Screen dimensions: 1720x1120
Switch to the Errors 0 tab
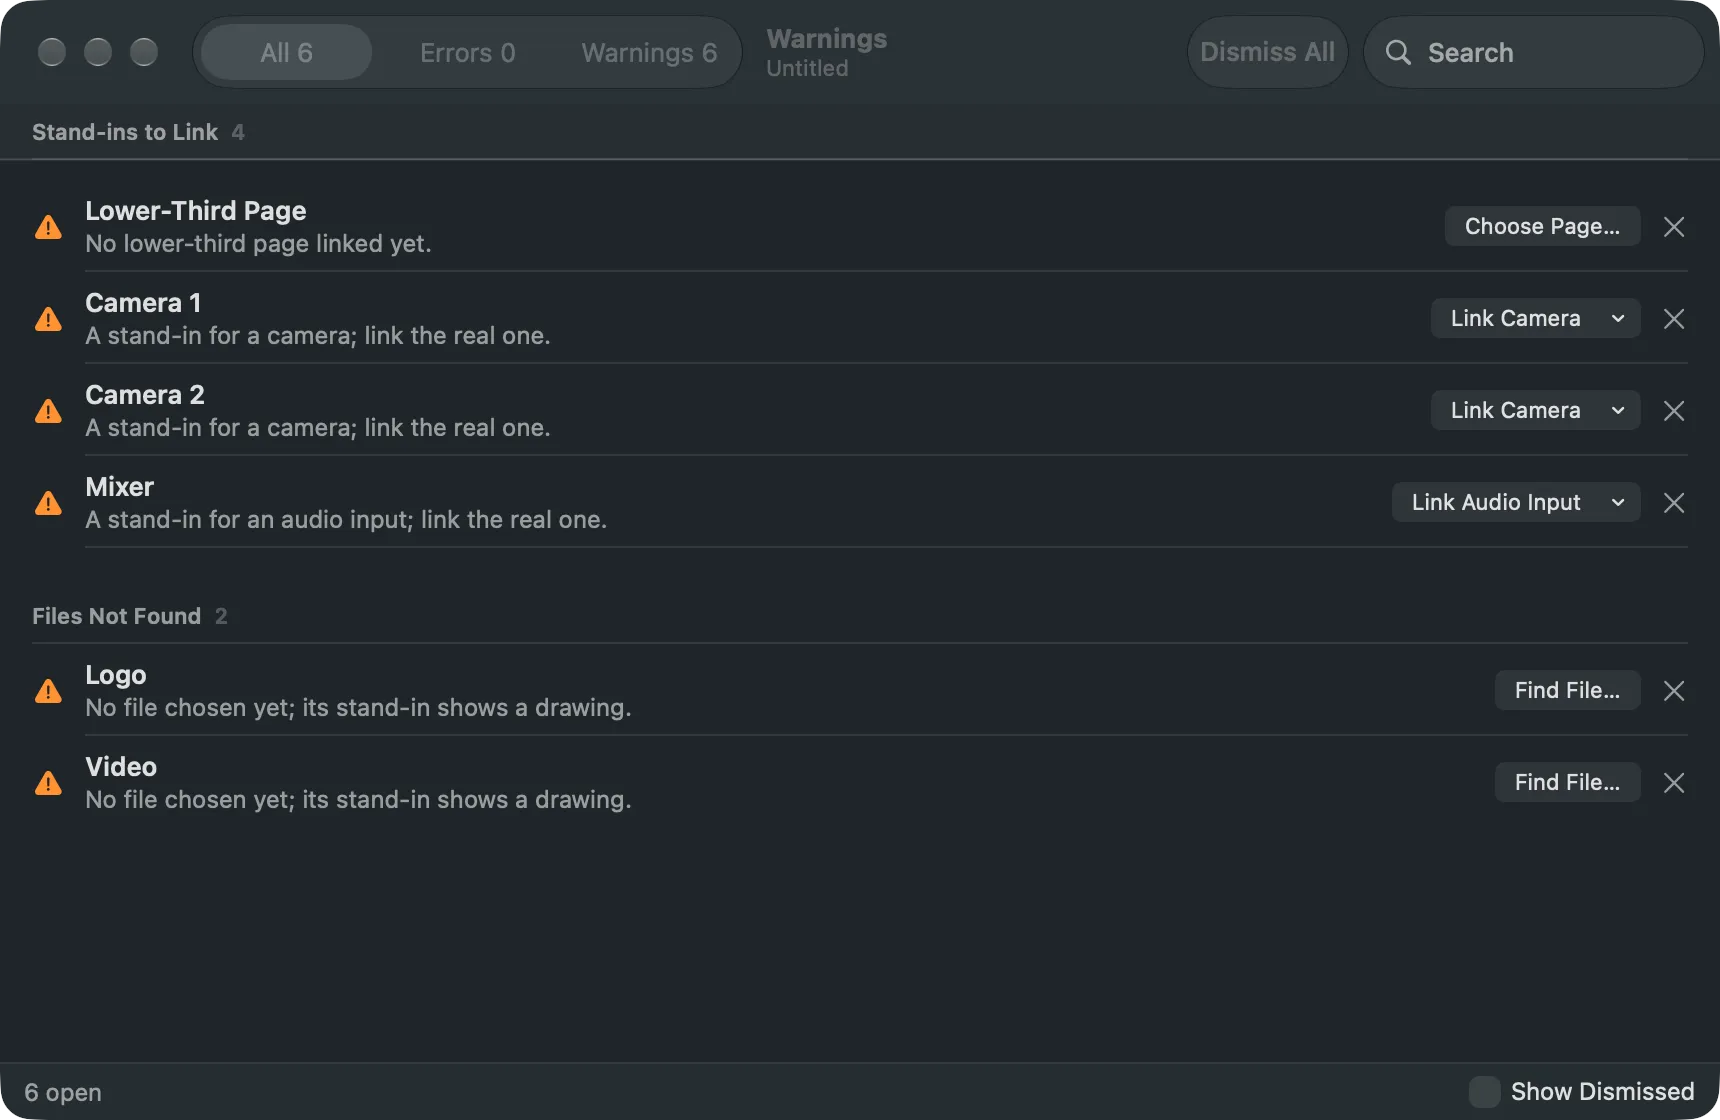click(x=468, y=52)
